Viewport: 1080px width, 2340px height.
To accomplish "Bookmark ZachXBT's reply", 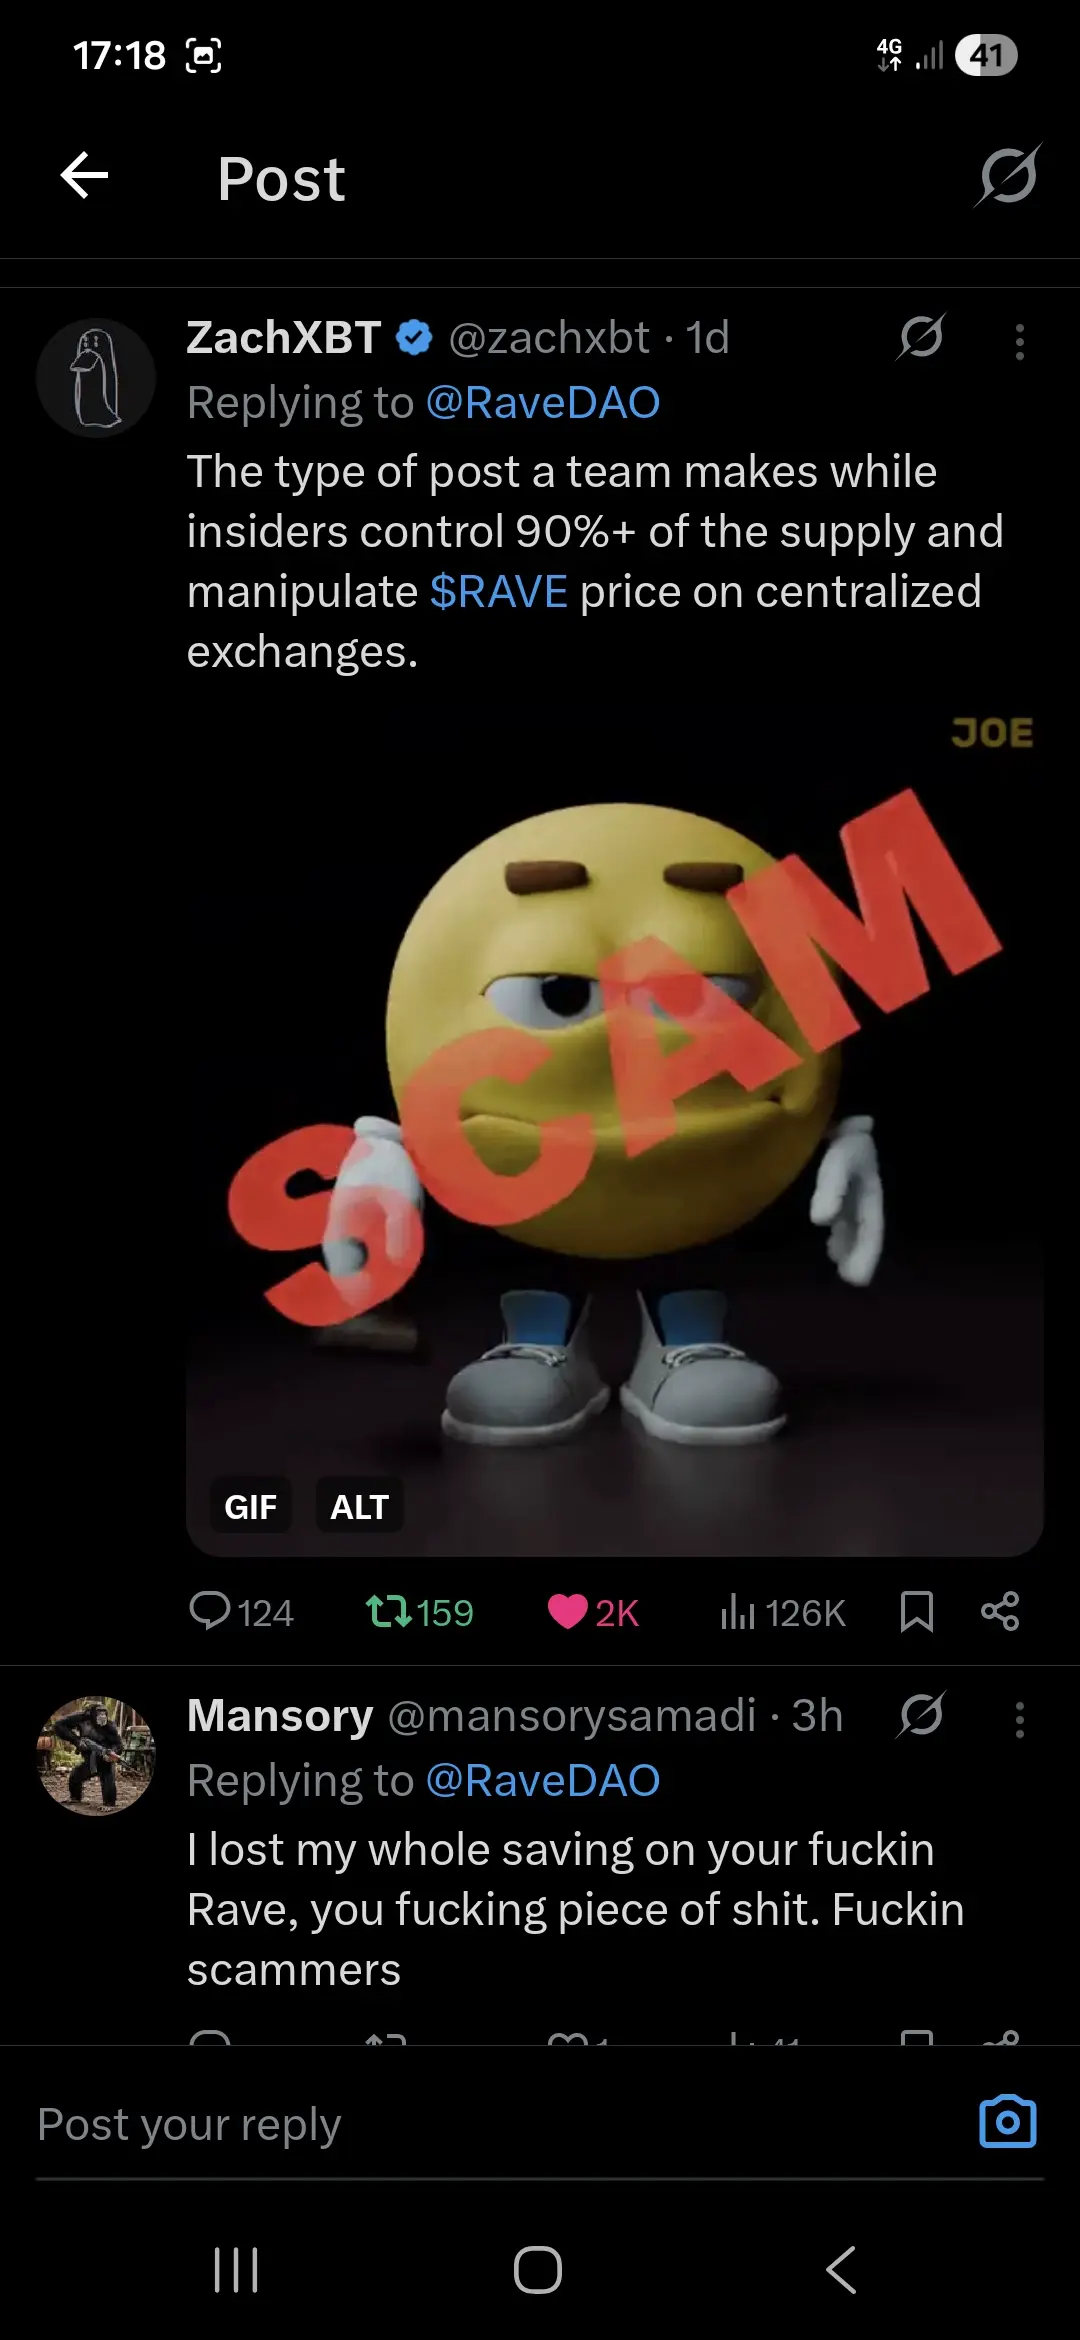I will [x=916, y=1612].
